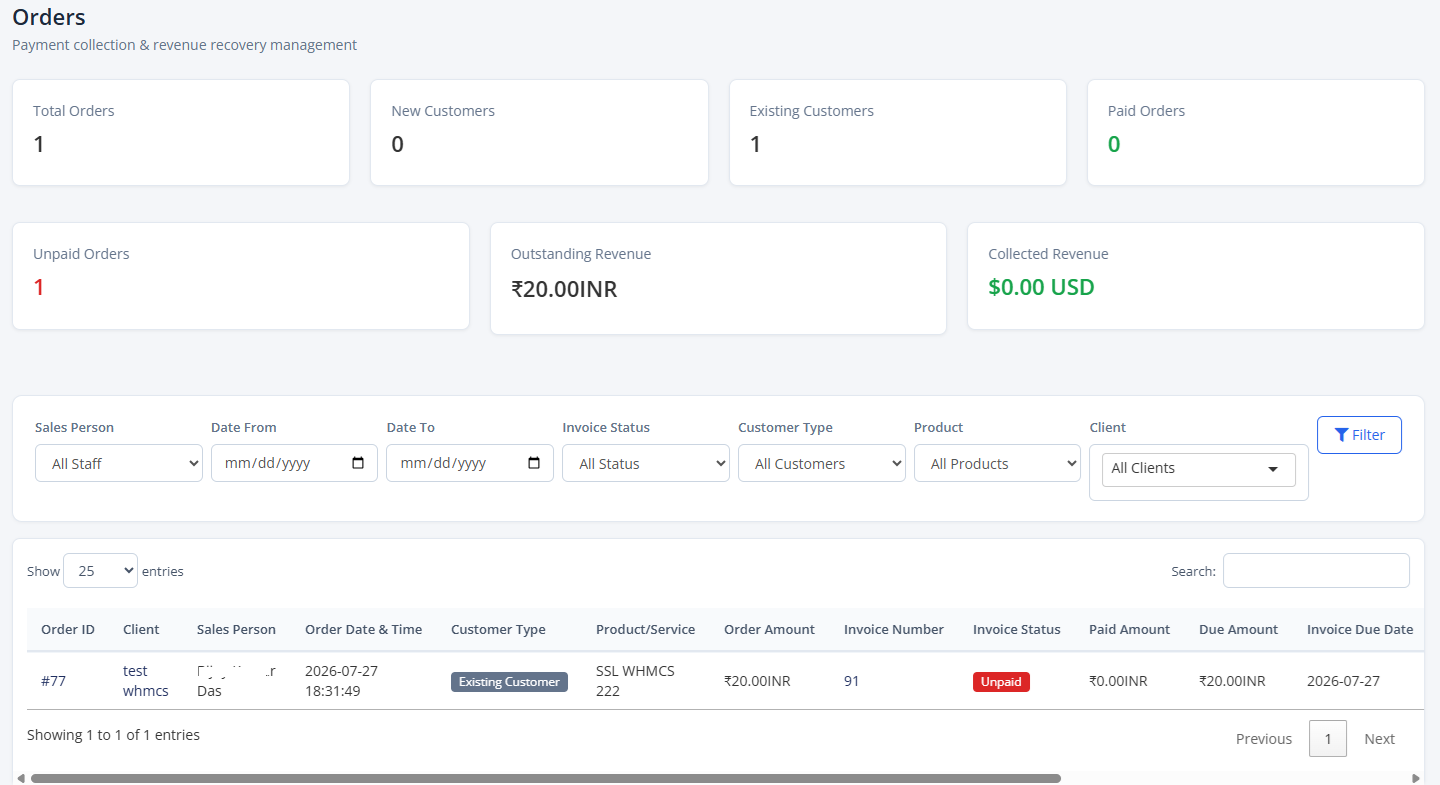Click the scrollbar left arrow
The image size is (1440, 785).
click(21, 778)
